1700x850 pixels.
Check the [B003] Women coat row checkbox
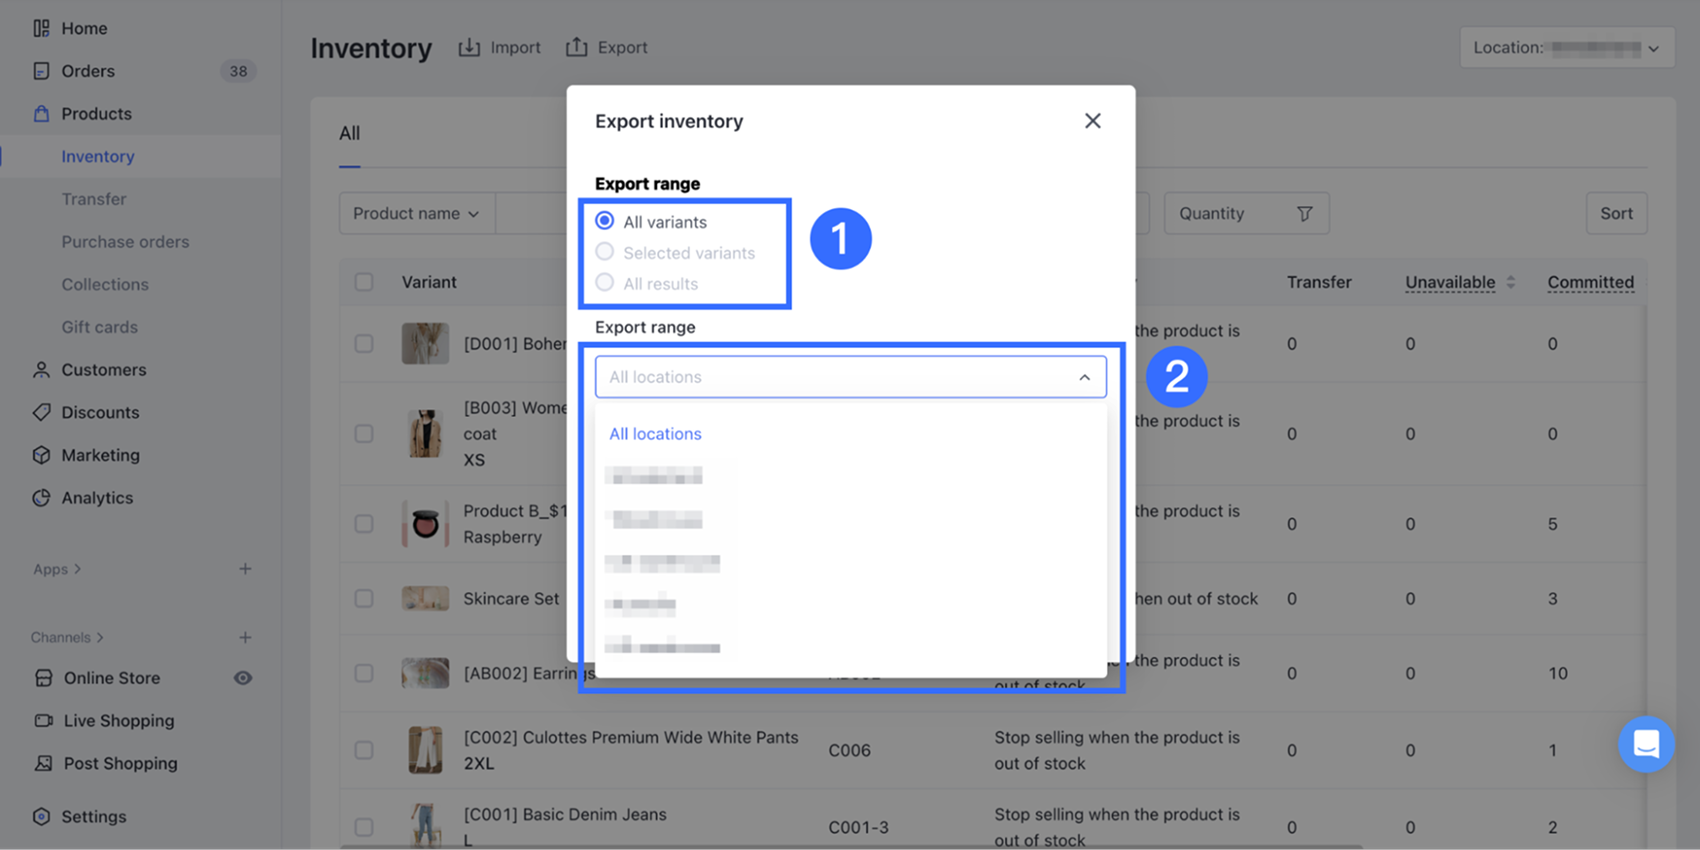click(x=364, y=434)
